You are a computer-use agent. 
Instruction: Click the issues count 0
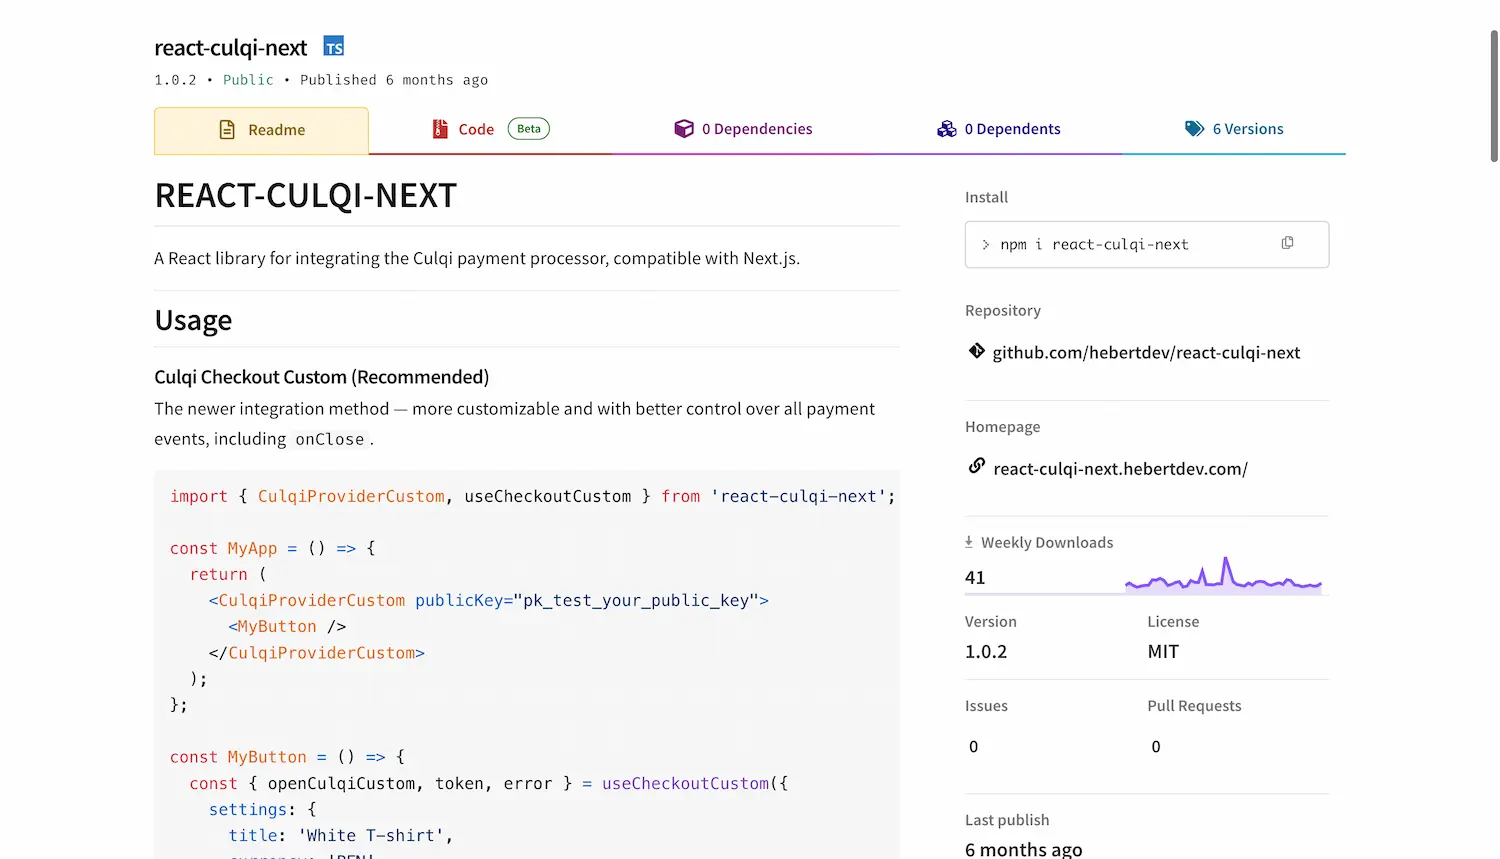[x=974, y=747]
